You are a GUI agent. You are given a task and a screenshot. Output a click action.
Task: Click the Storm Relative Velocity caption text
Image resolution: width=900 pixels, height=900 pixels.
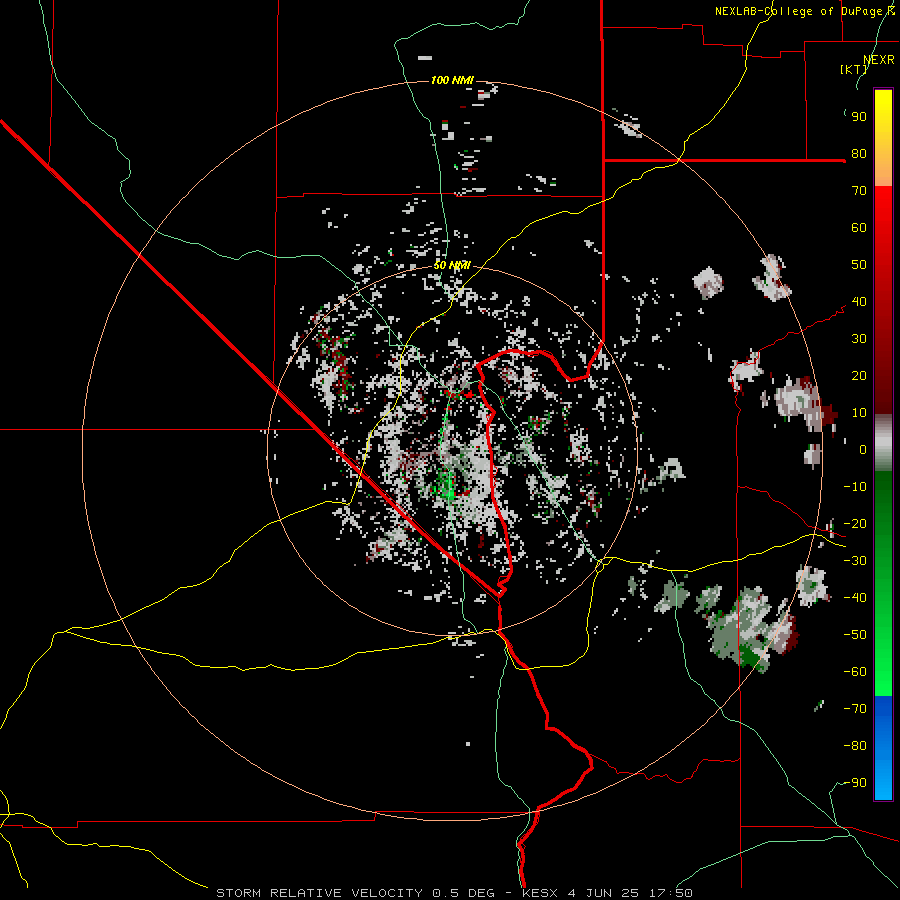click(x=454, y=893)
